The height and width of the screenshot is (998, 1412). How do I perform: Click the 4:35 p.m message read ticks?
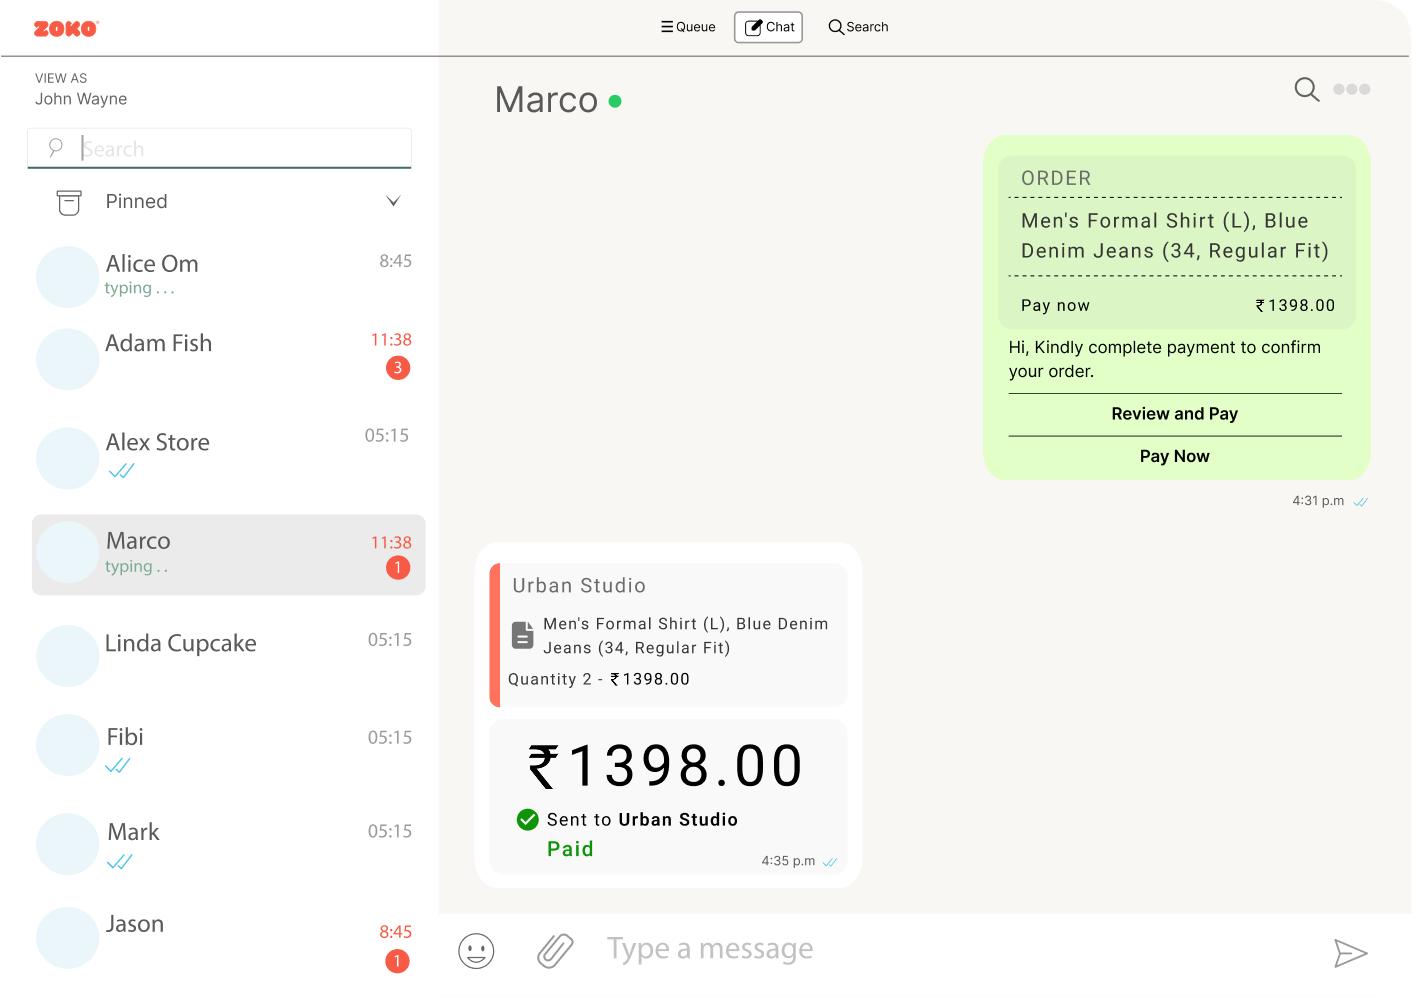(x=830, y=862)
